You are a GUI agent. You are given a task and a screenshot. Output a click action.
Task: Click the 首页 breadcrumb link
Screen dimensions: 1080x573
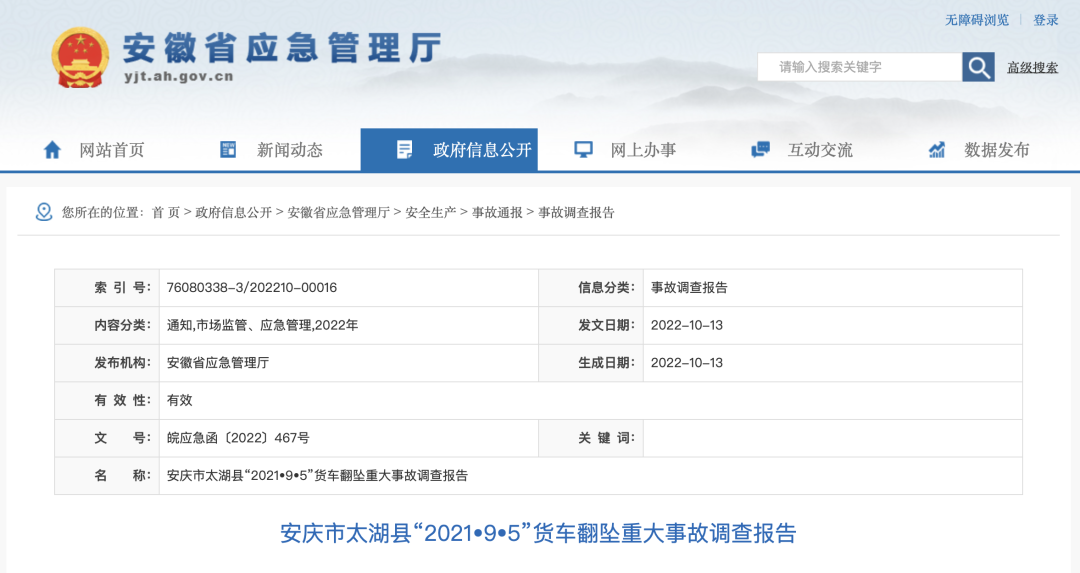click(165, 213)
